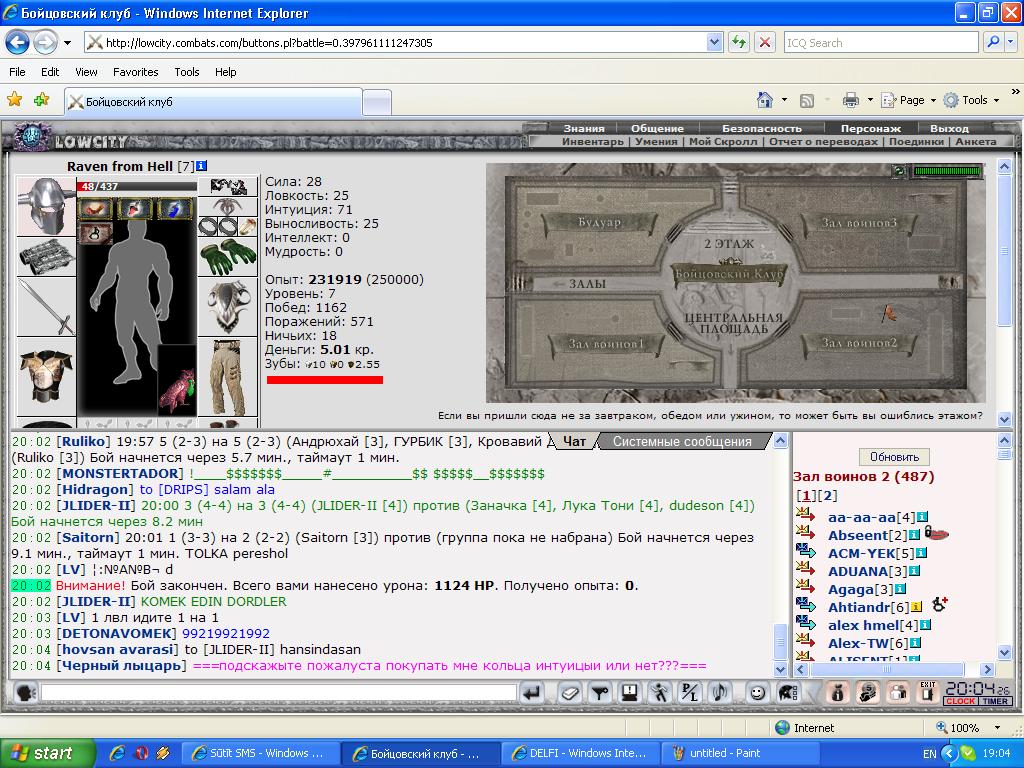This screenshot has height=768, width=1024.
Task: Click the eraser icon to clear chat
Action: click(x=569, y=692)
